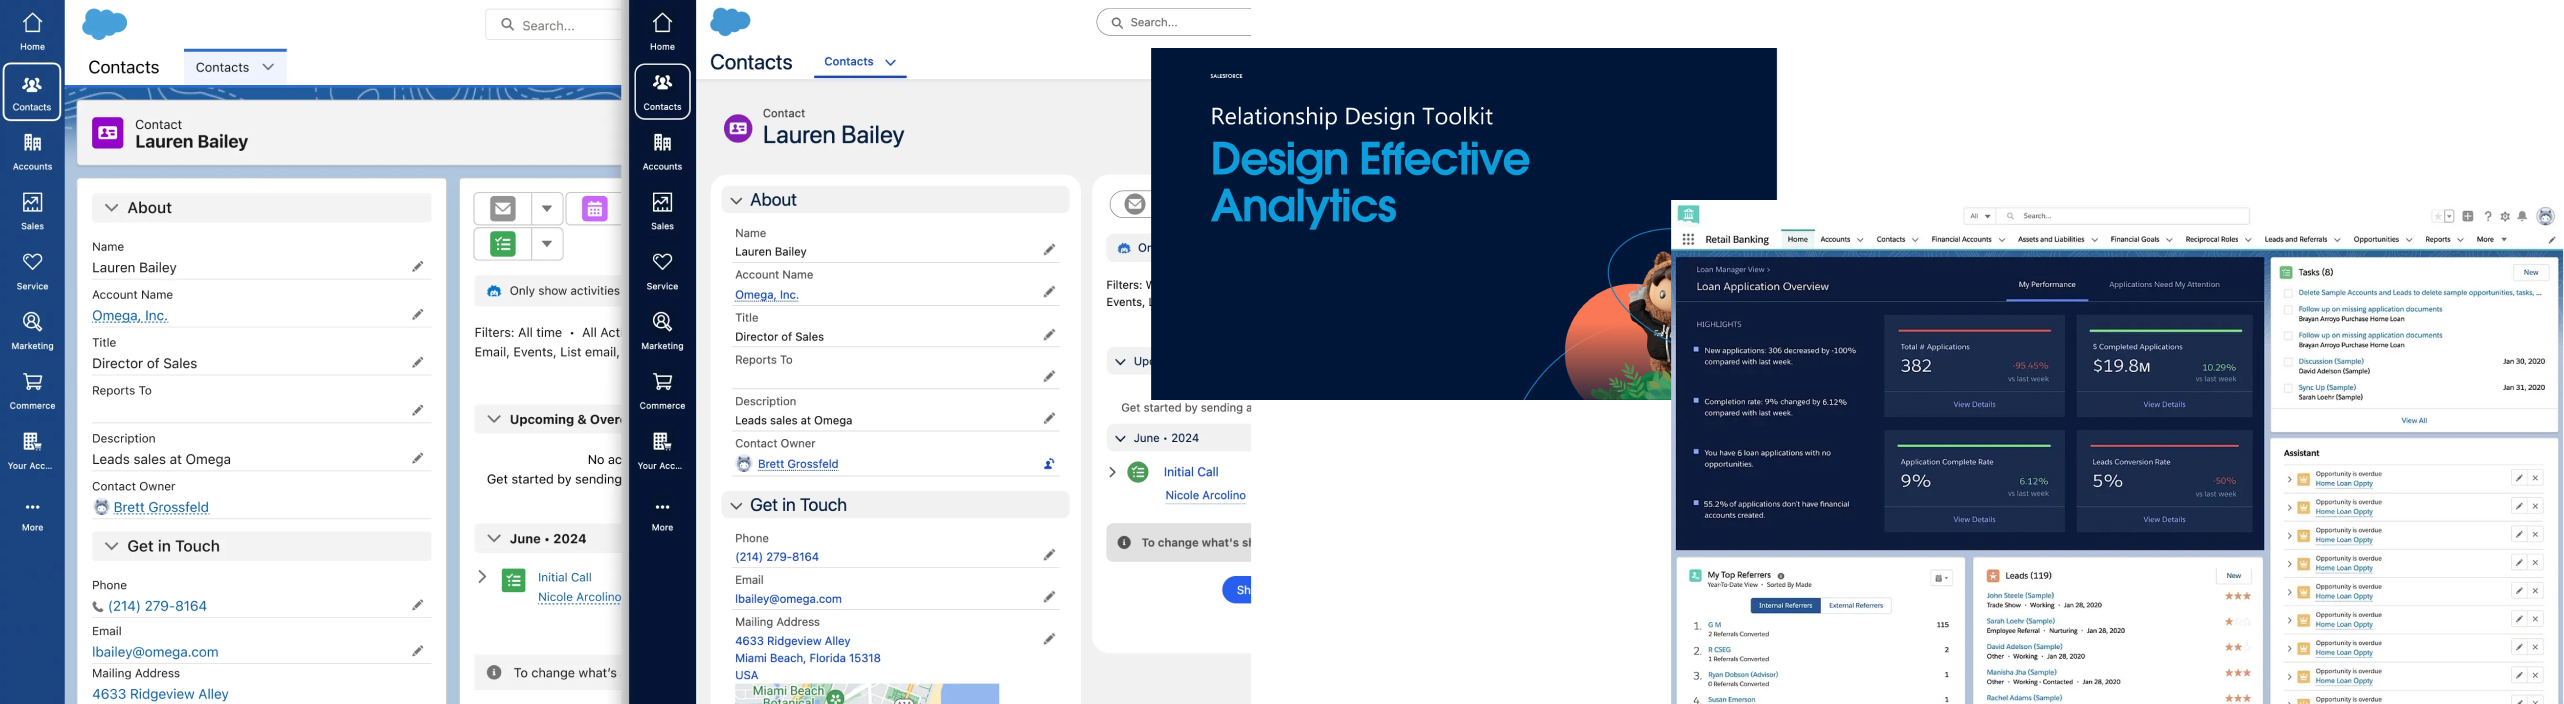This screenshot has height=704, width=2564.
Task: Edit Phone field pencil, blue-sidebar view
Action: (x=417, y=605)
